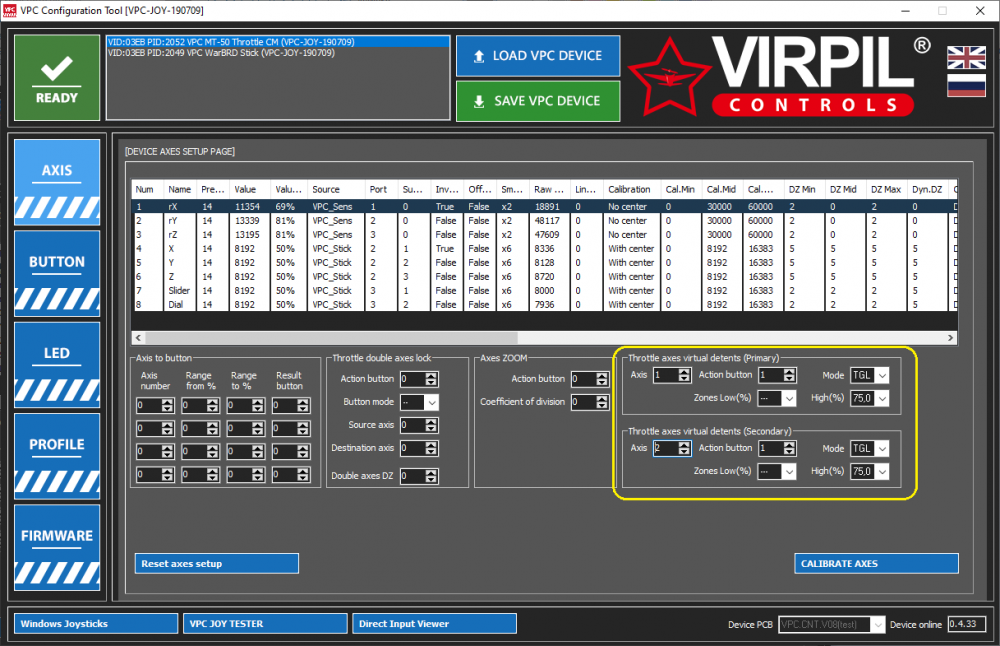
Task: Click the Double axes DZ stepper
Action: [418, 477]
